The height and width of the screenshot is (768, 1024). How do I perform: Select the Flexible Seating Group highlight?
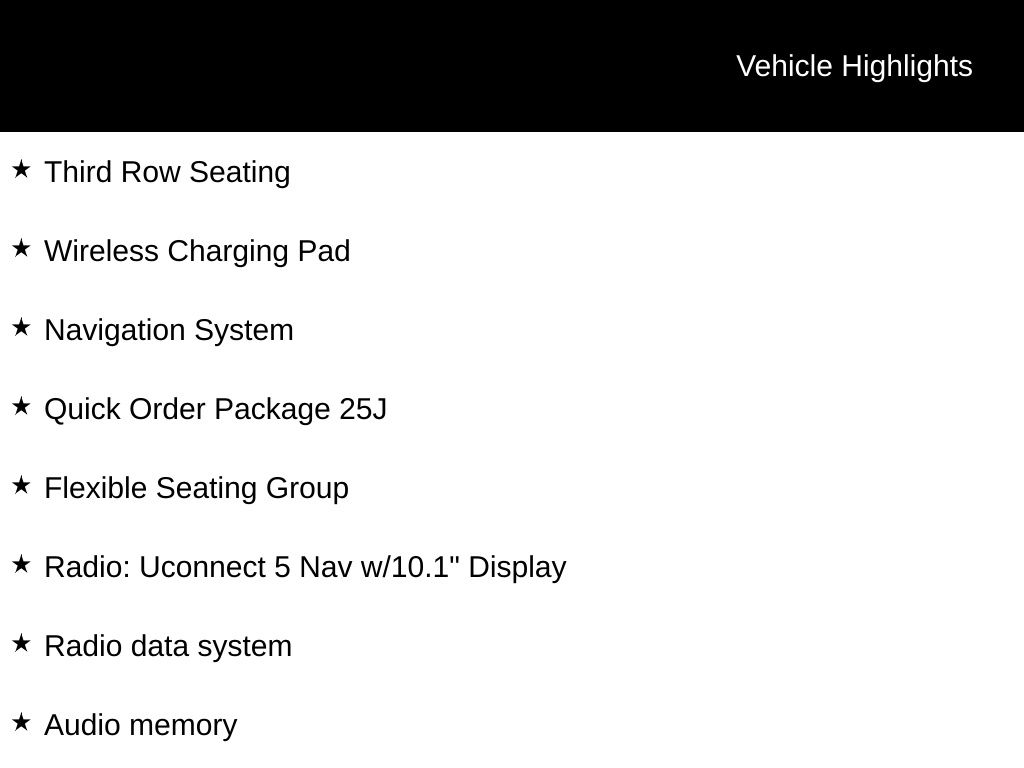pyautogui.click(x=196, y=488)
